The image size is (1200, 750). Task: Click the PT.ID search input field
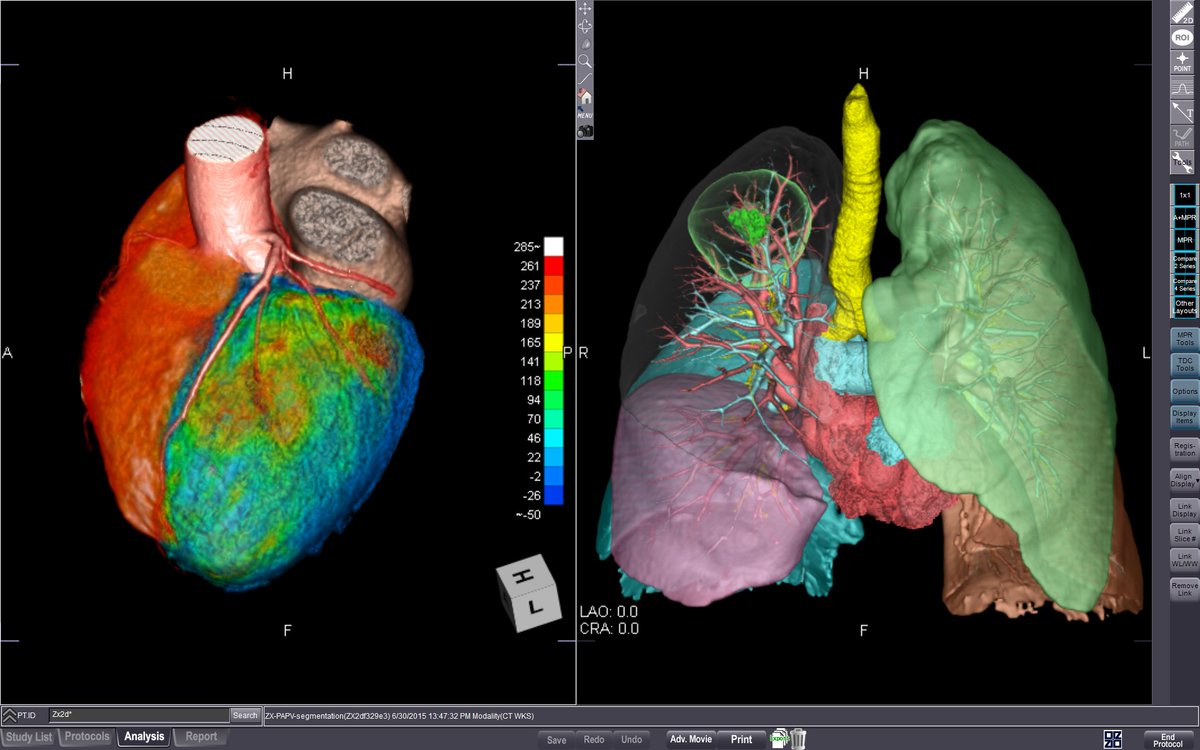pos(139,715)
